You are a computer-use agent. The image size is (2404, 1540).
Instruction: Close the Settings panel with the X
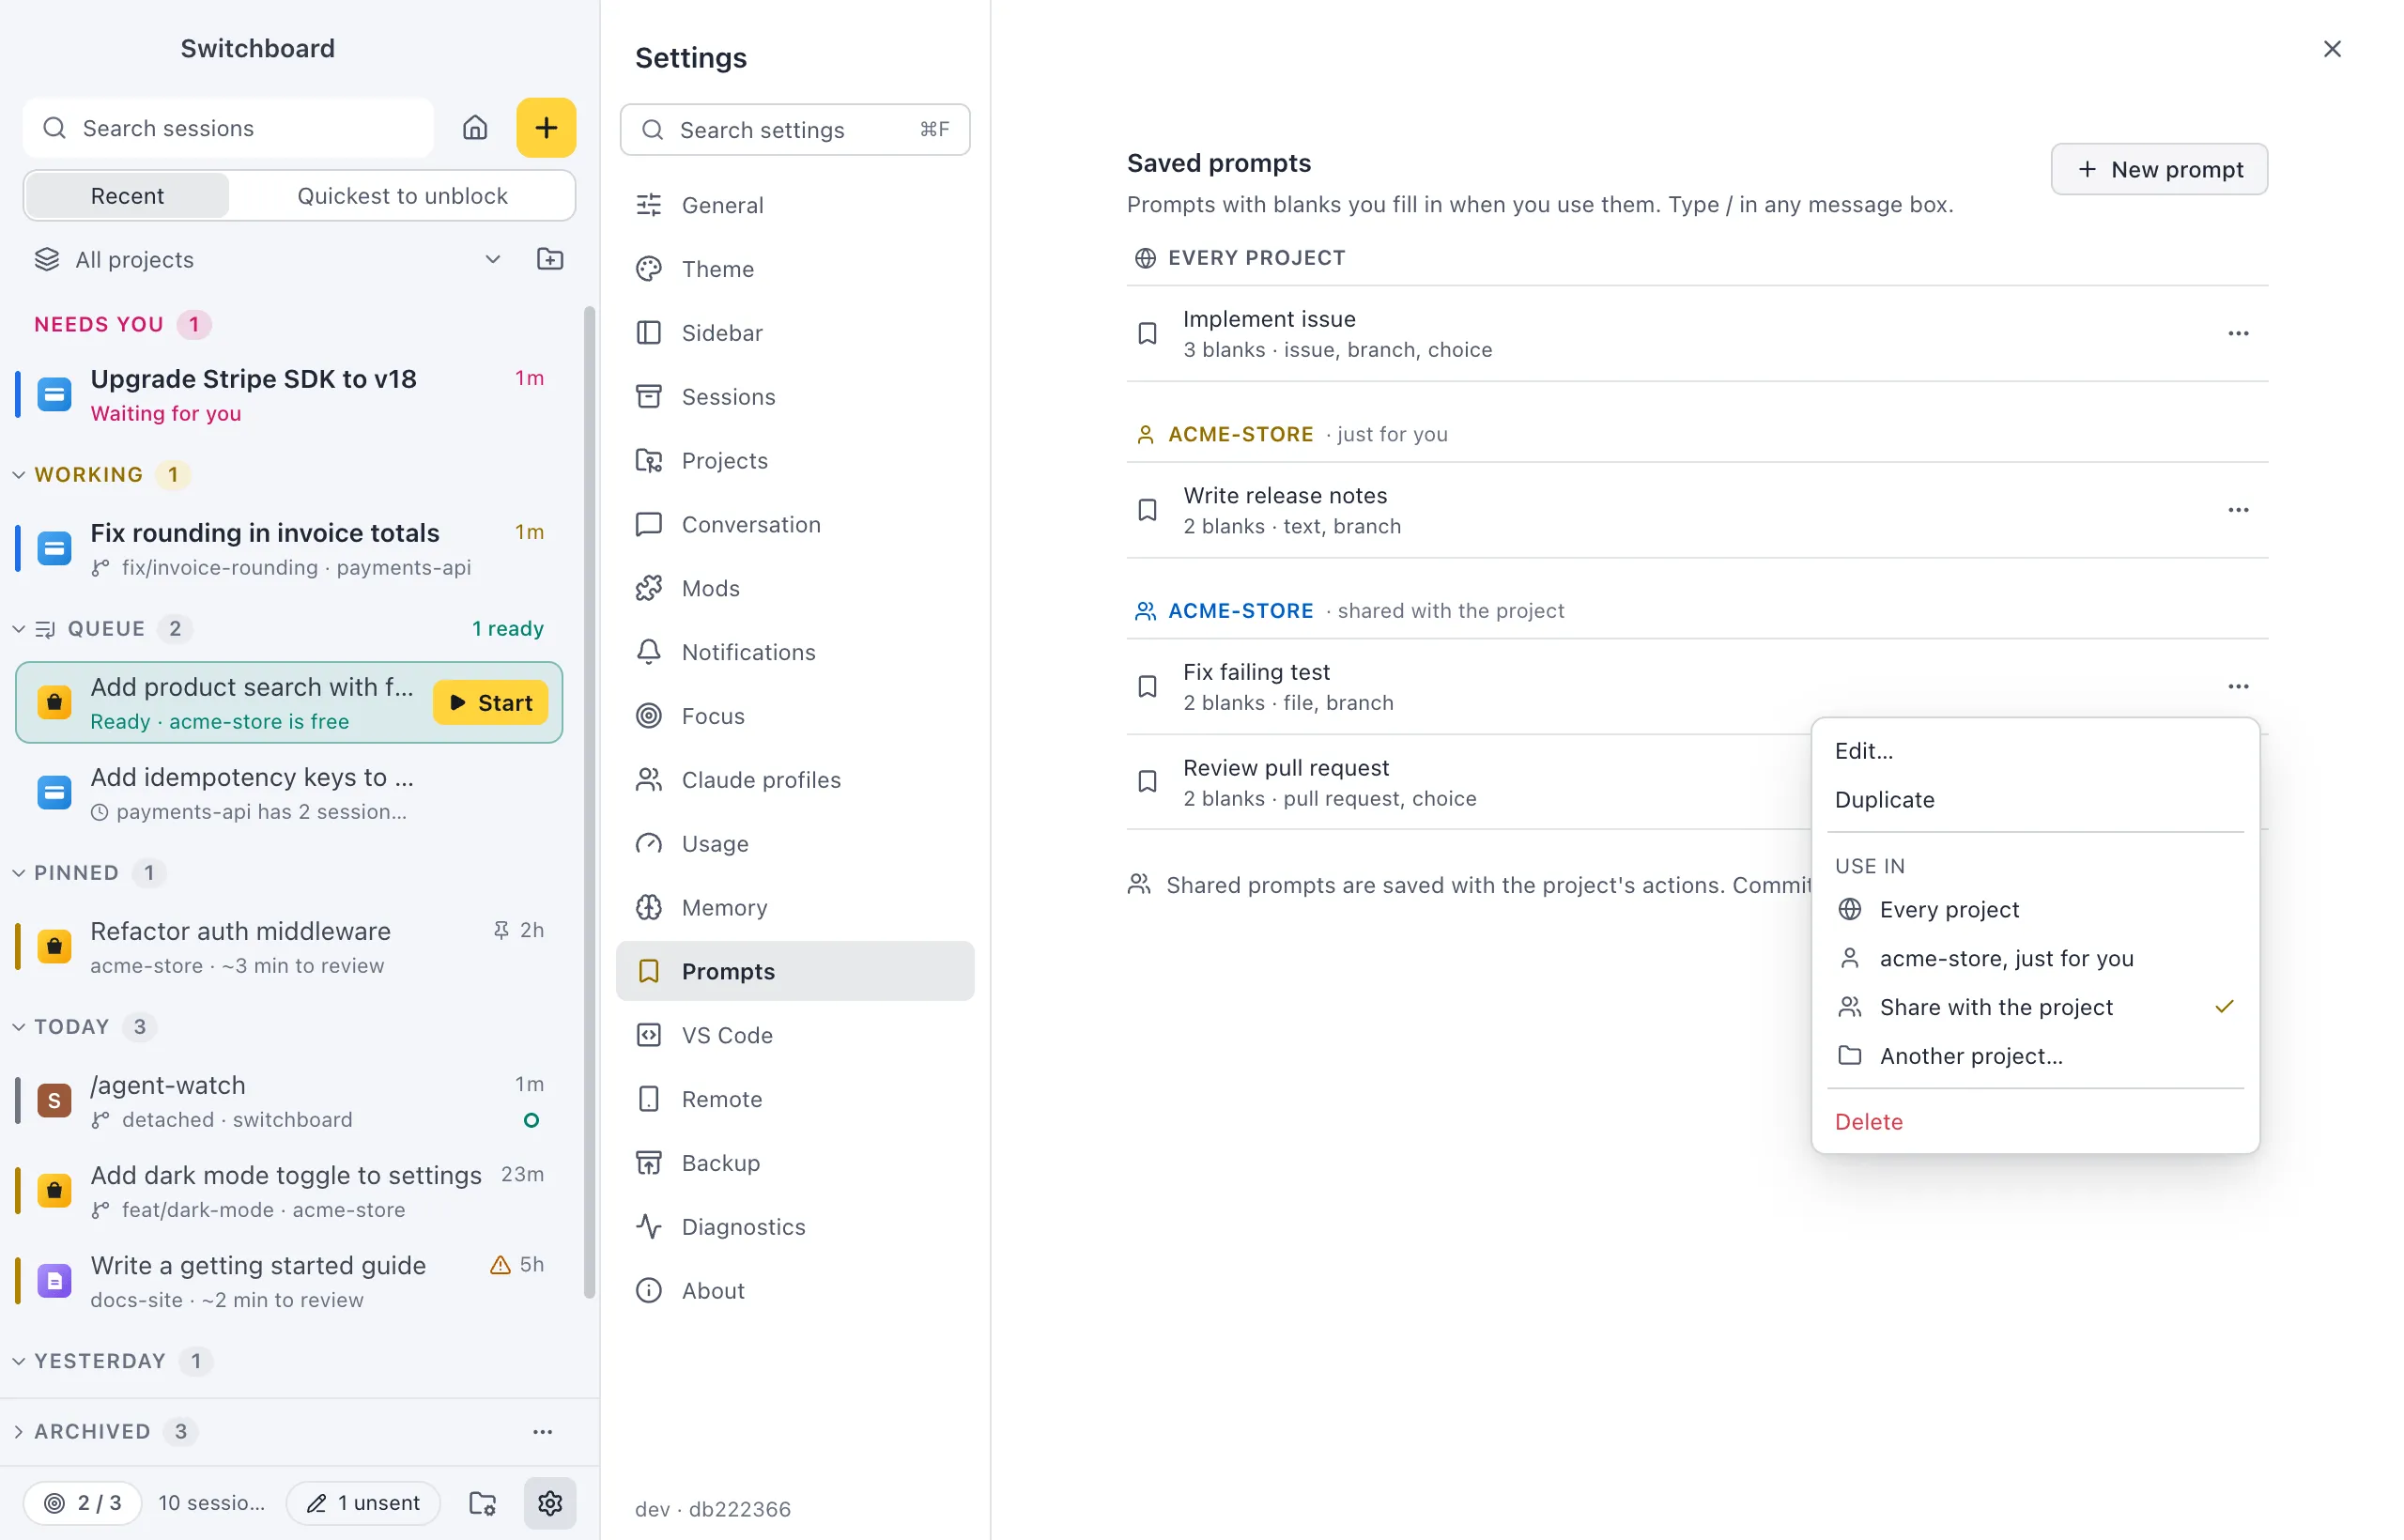[2332, 49]
